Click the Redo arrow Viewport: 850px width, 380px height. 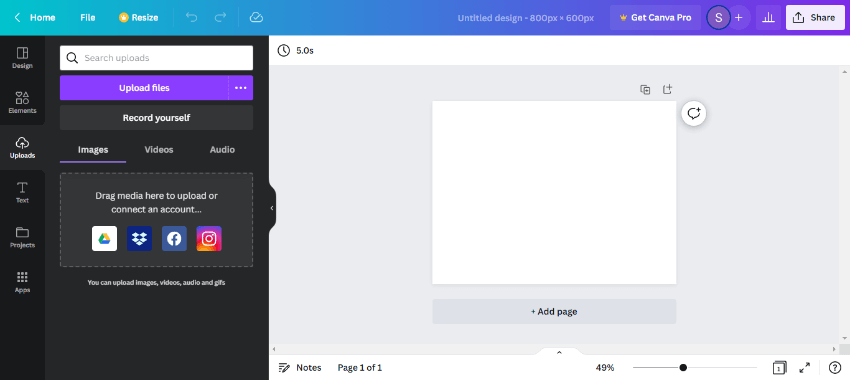(220, 17)
